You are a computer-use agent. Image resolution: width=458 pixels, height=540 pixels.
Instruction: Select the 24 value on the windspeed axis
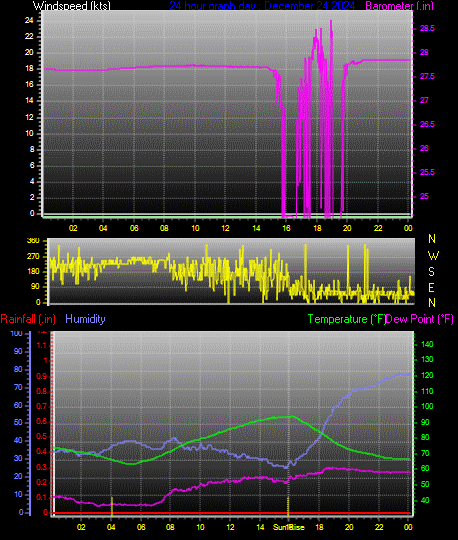point(29,20)
